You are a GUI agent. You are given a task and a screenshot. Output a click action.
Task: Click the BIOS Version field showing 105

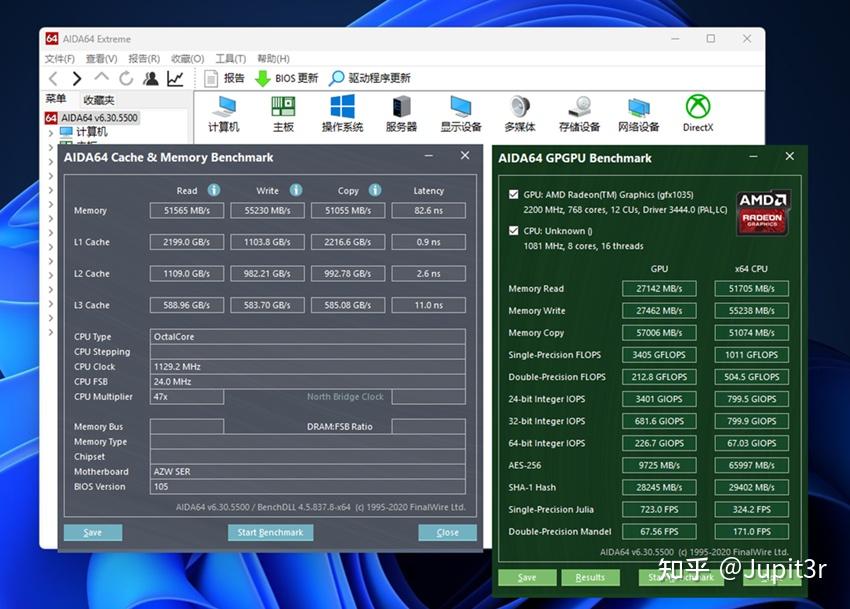tap(307, 486)
